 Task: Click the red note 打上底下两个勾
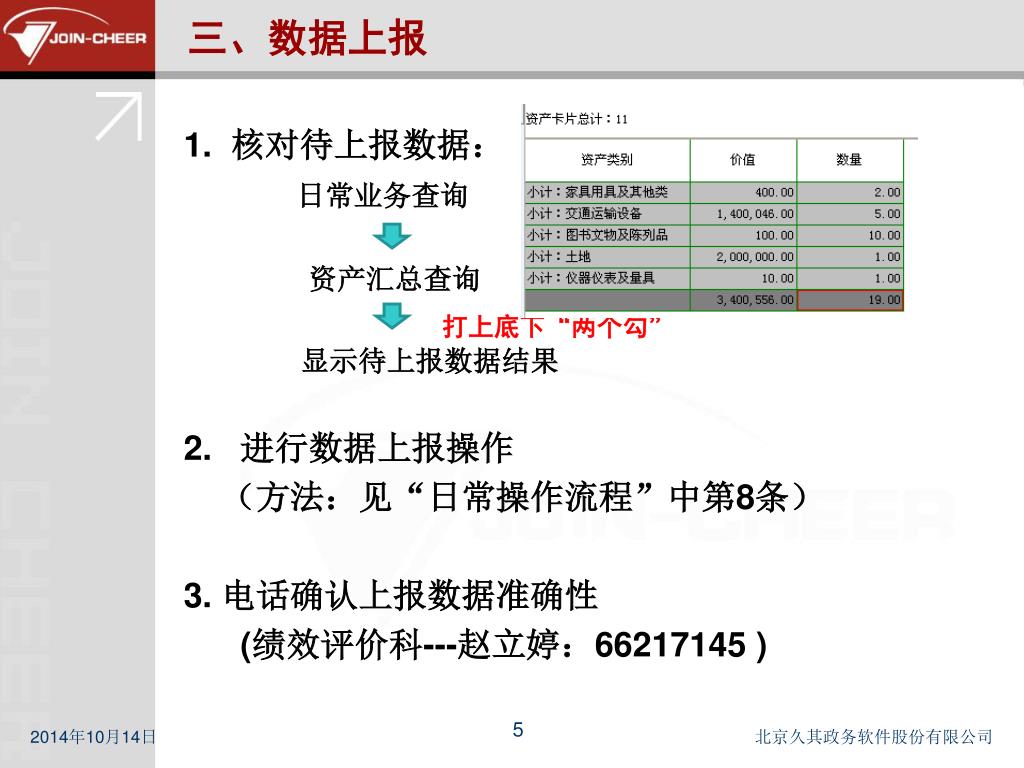[x=552, y=326]
